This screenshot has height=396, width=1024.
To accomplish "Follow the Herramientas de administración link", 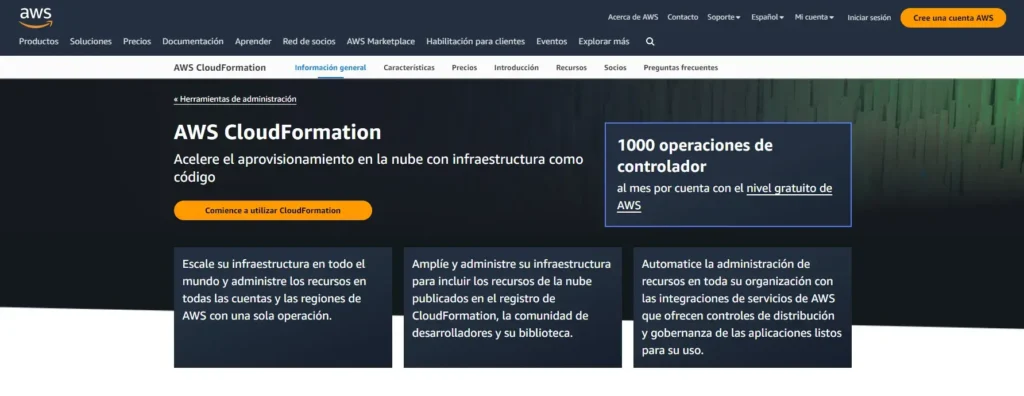I will pyautogui.click(x=235, y=99).
